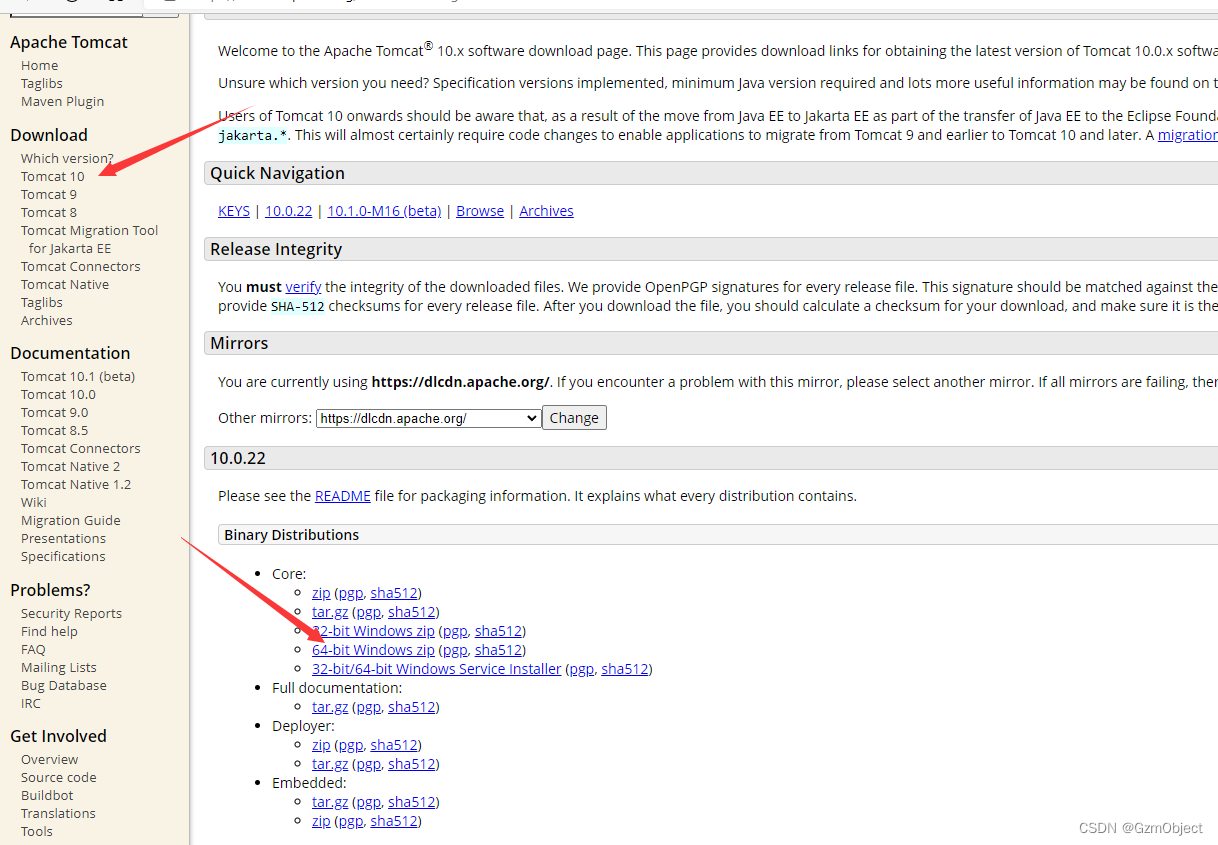This screenshot has width=1218, height=845.
Task: Open the Migration Guide link
Action: (71, 520)
